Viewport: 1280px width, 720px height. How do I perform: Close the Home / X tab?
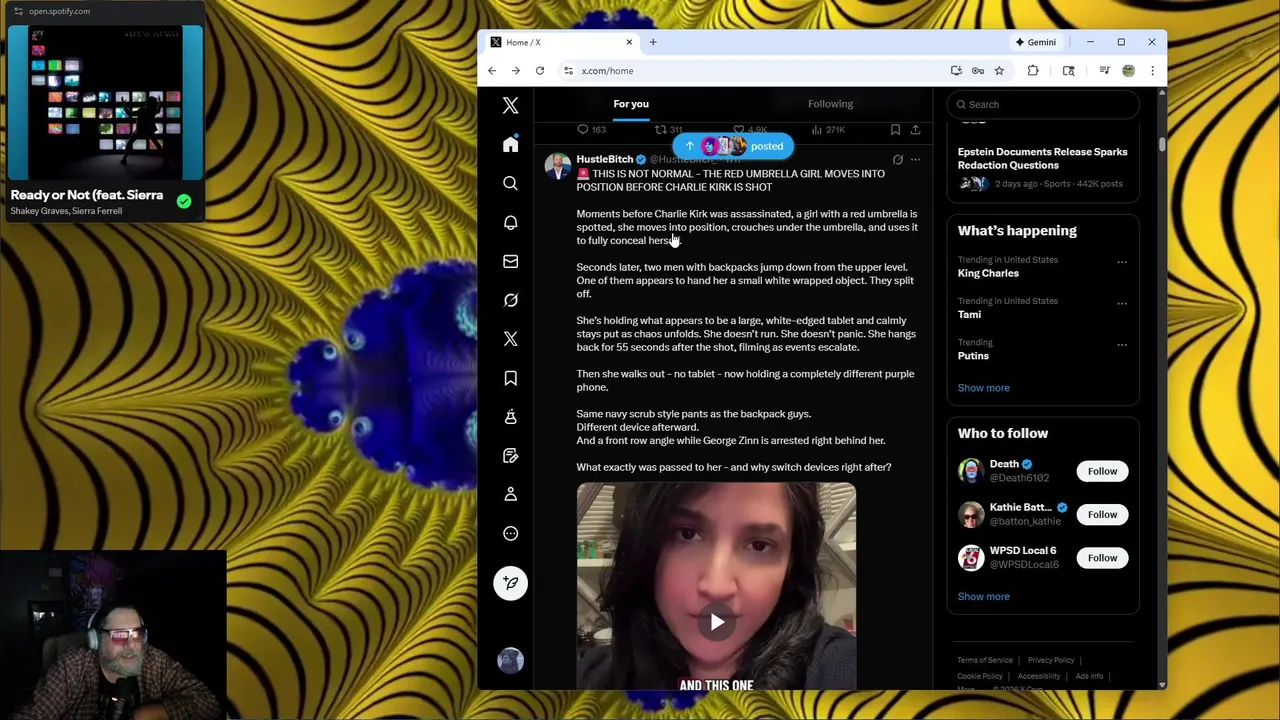pyautogui.click(x=629, y=42)
